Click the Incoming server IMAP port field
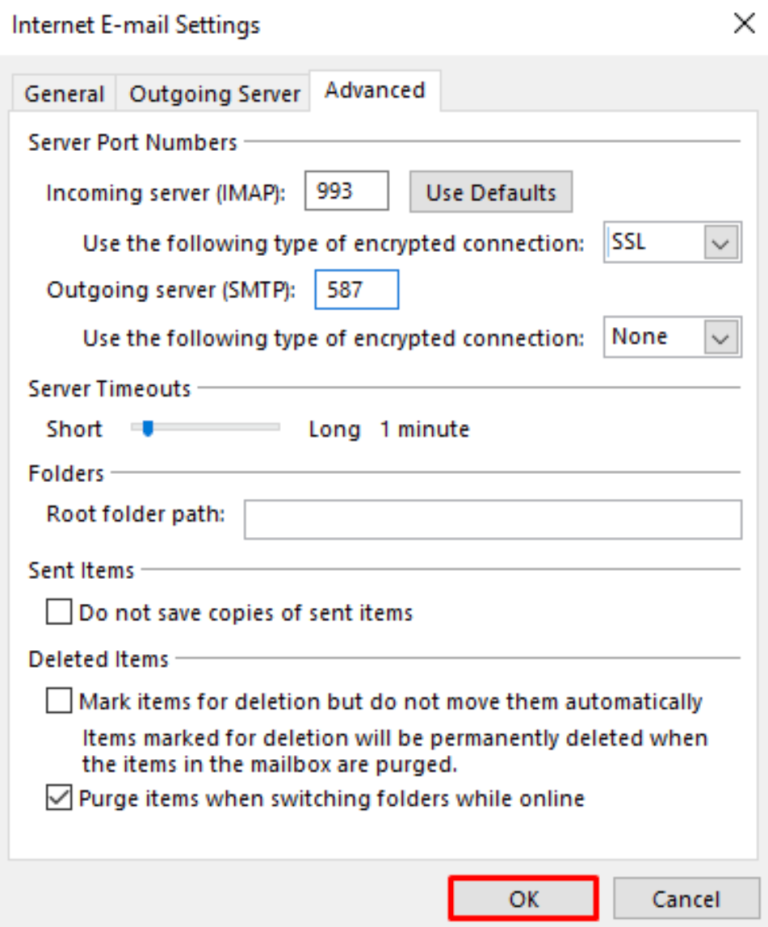The width and height of the screenshot is (768, 927). coord(345,190)
